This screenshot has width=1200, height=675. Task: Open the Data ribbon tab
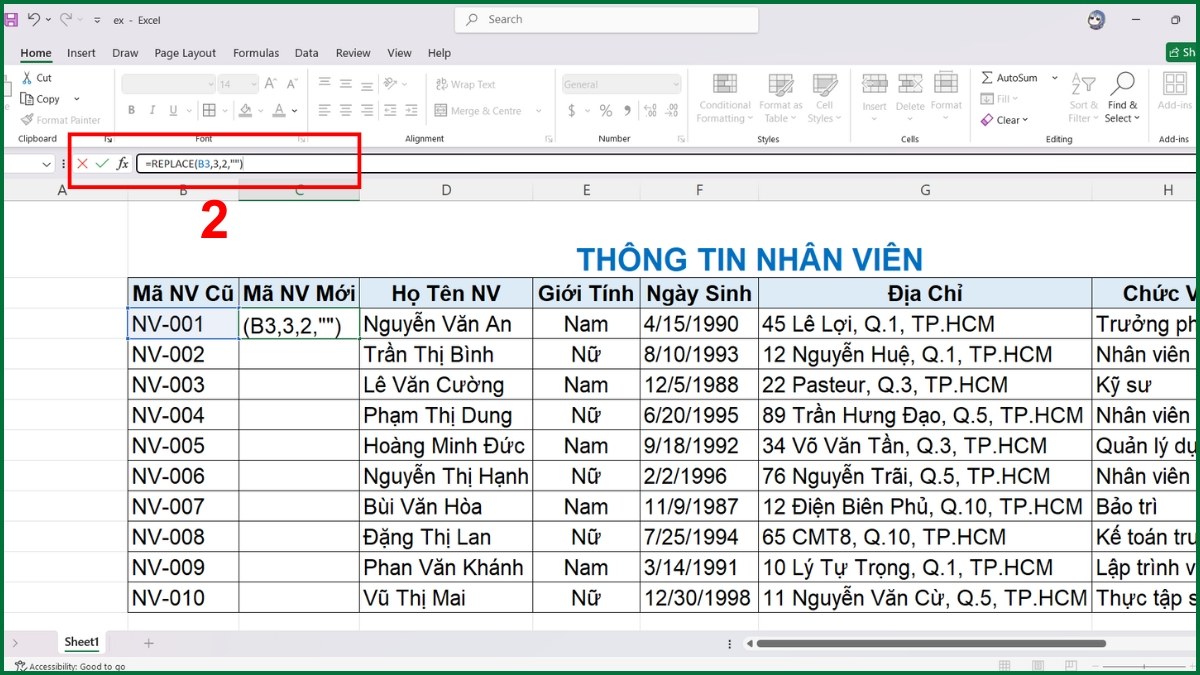pos(306,53)
